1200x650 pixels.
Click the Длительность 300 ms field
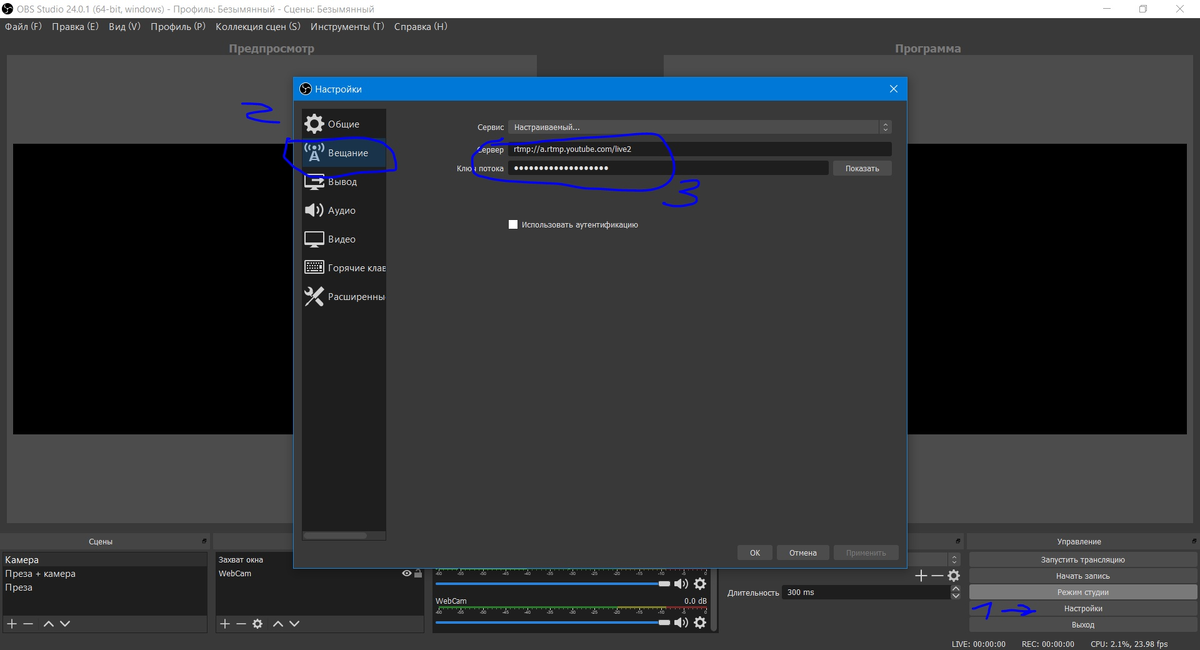click(865, 592)
